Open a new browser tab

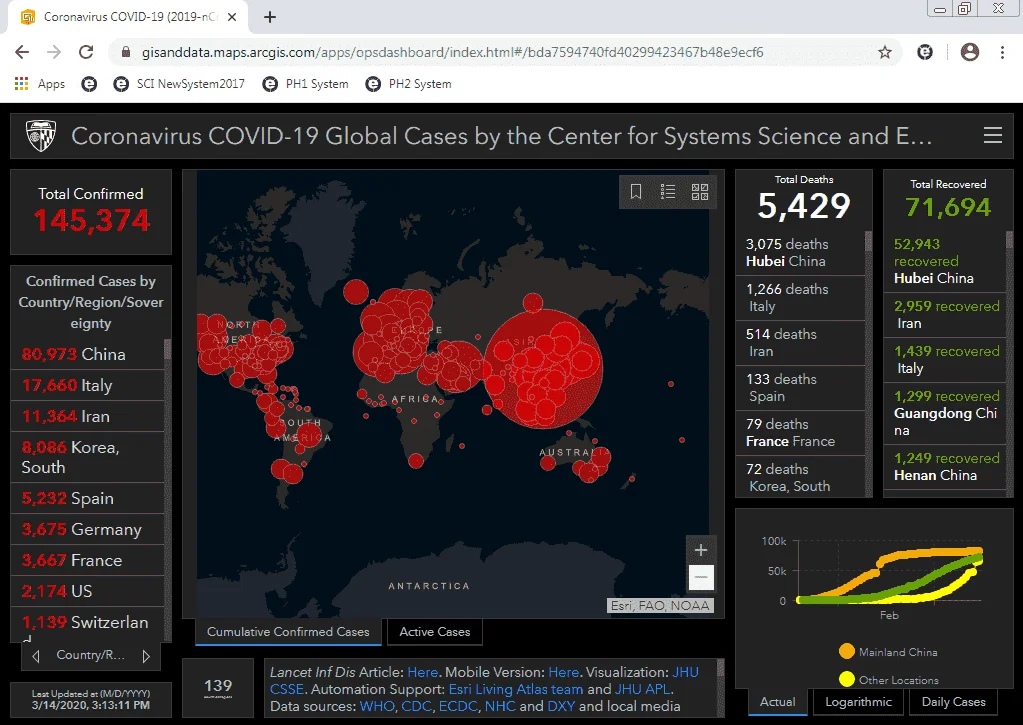pos(270,17)
